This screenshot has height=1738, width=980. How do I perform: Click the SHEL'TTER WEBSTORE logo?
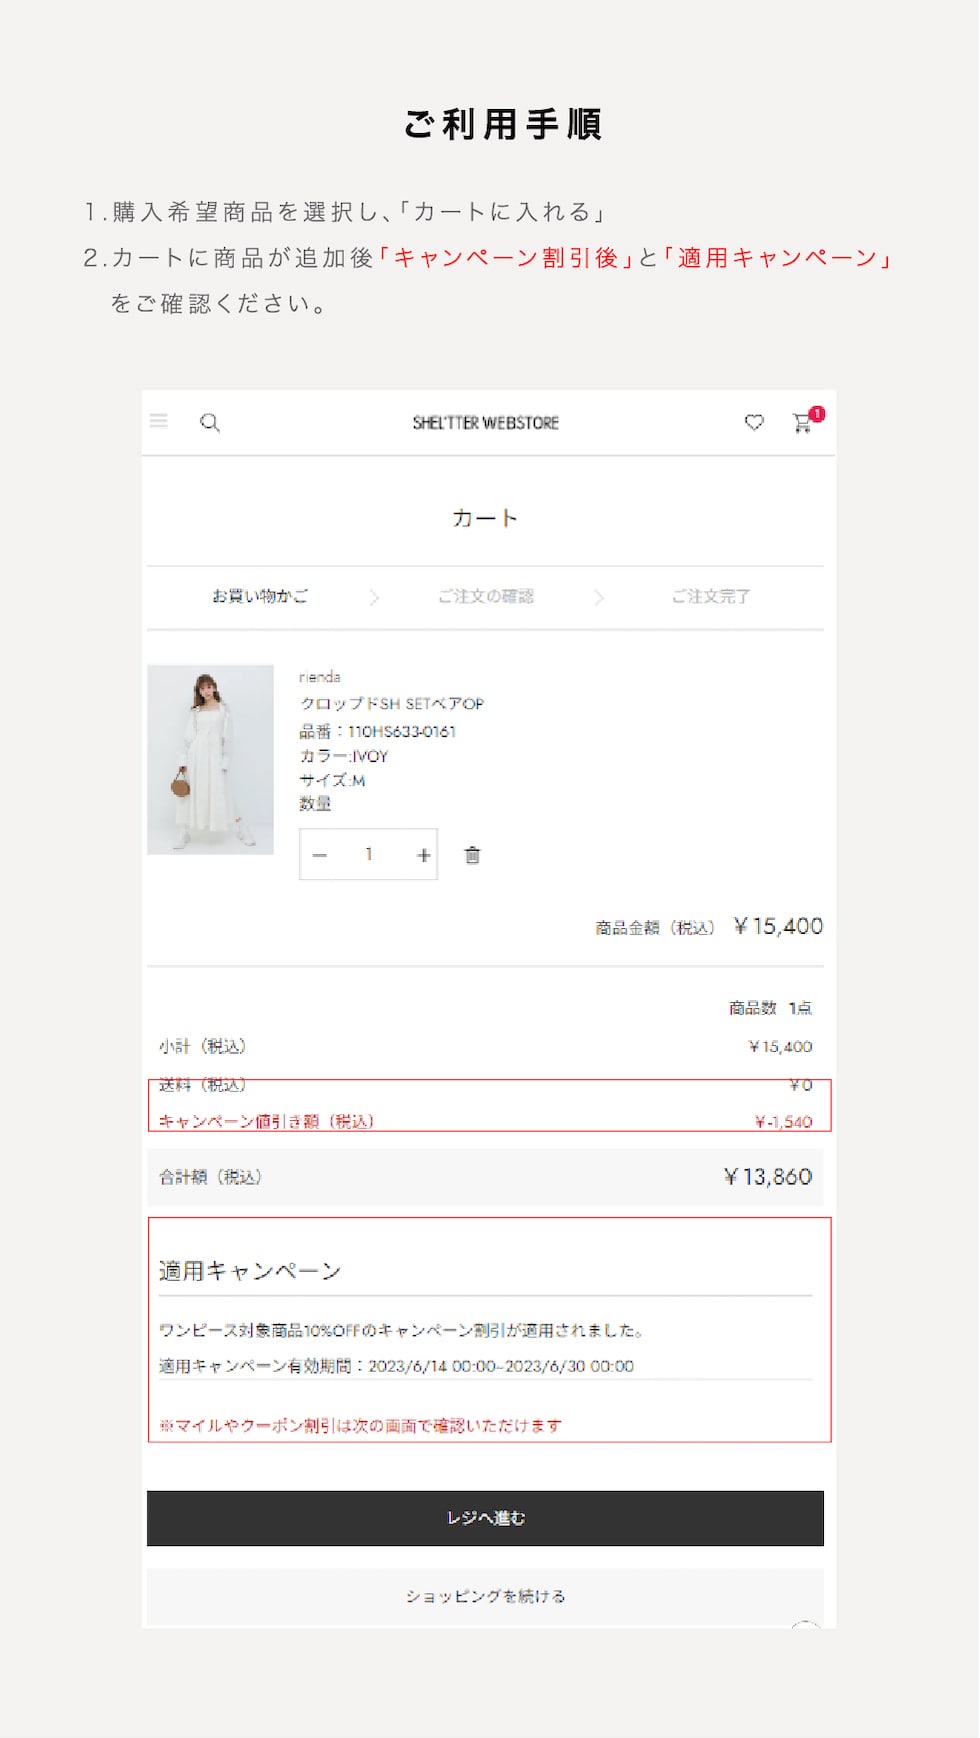[486, 423]
